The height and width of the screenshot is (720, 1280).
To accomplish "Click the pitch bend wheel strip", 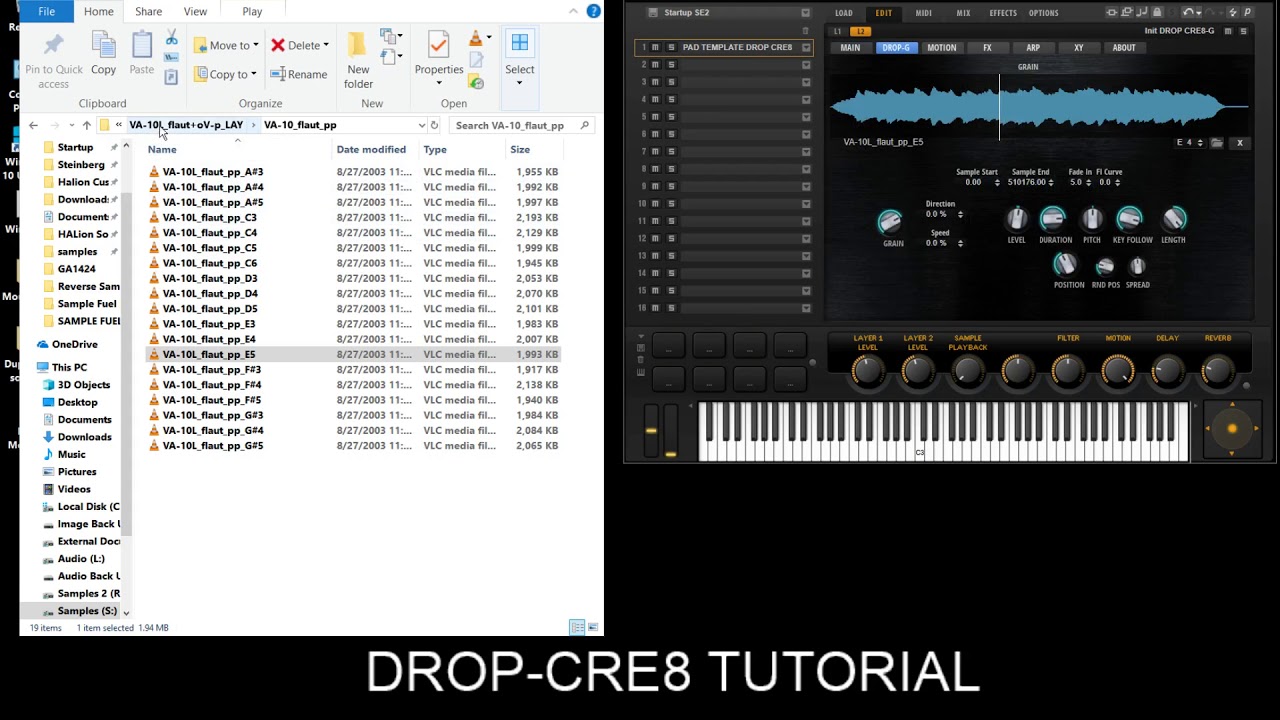I will [651, 431].
